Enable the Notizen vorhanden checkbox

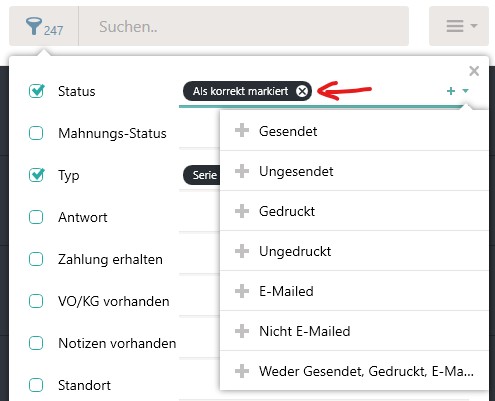click(36, 343)
